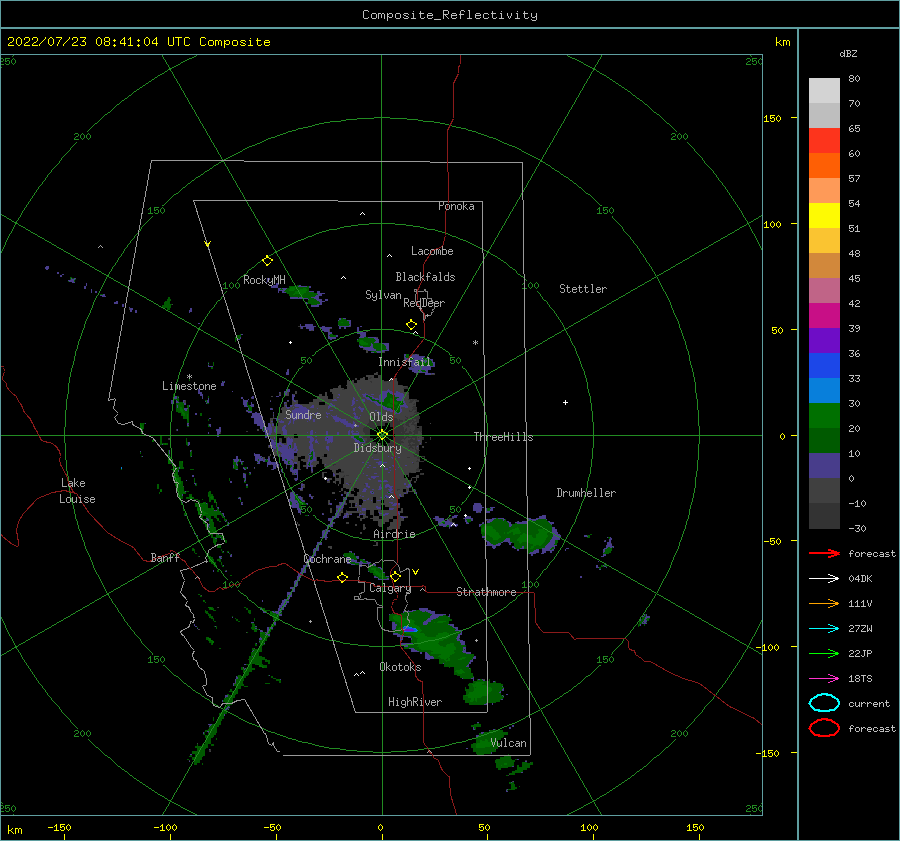This screenshot has height=841, width=900.
Task: Click the Ponoka label
Action: coord(456,206)
